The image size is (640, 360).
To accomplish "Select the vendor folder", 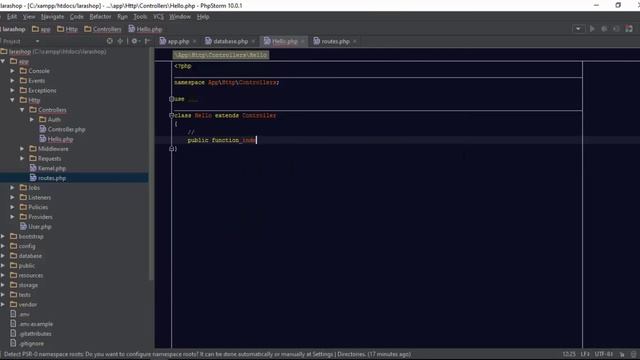I will point(23,304).
